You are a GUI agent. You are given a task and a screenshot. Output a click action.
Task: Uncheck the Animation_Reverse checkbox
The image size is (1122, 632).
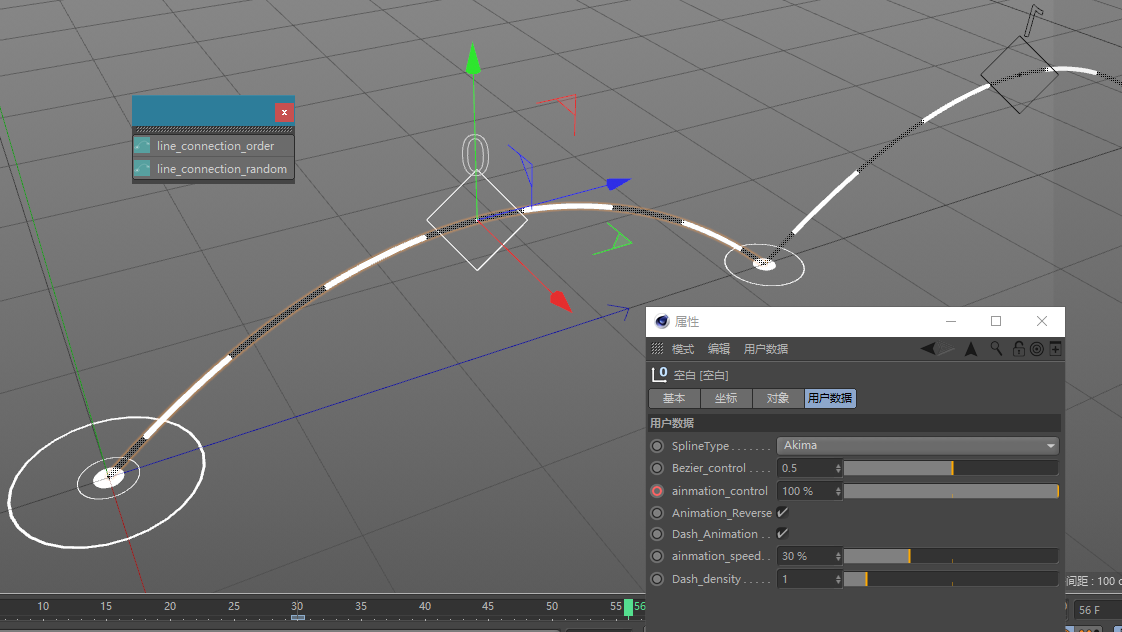click(x=782, y=513)
